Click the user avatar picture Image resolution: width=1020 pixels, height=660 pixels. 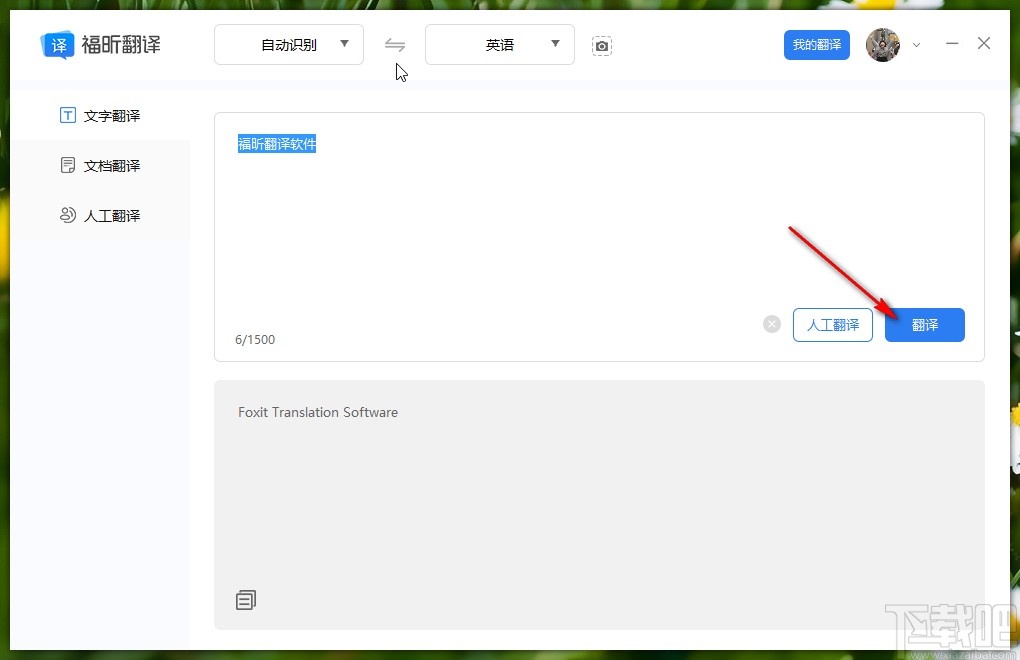tap(883, 45)
